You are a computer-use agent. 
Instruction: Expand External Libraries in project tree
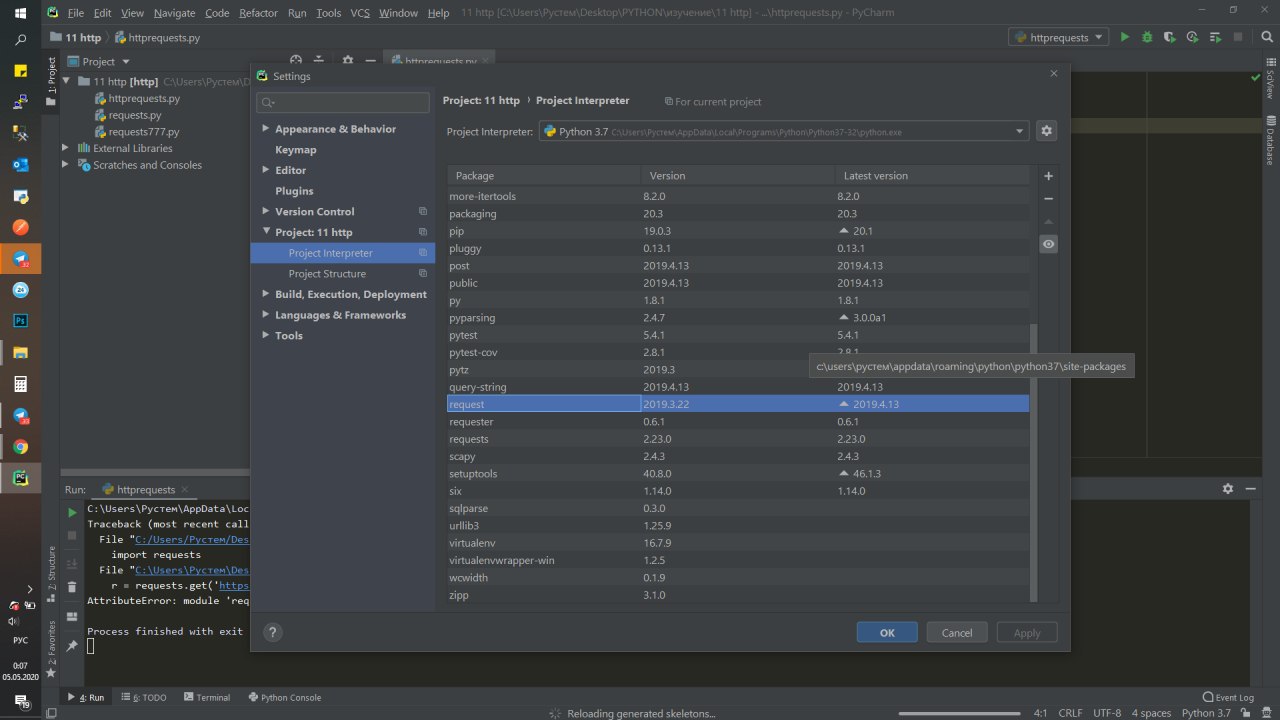(x=66, y=148)
